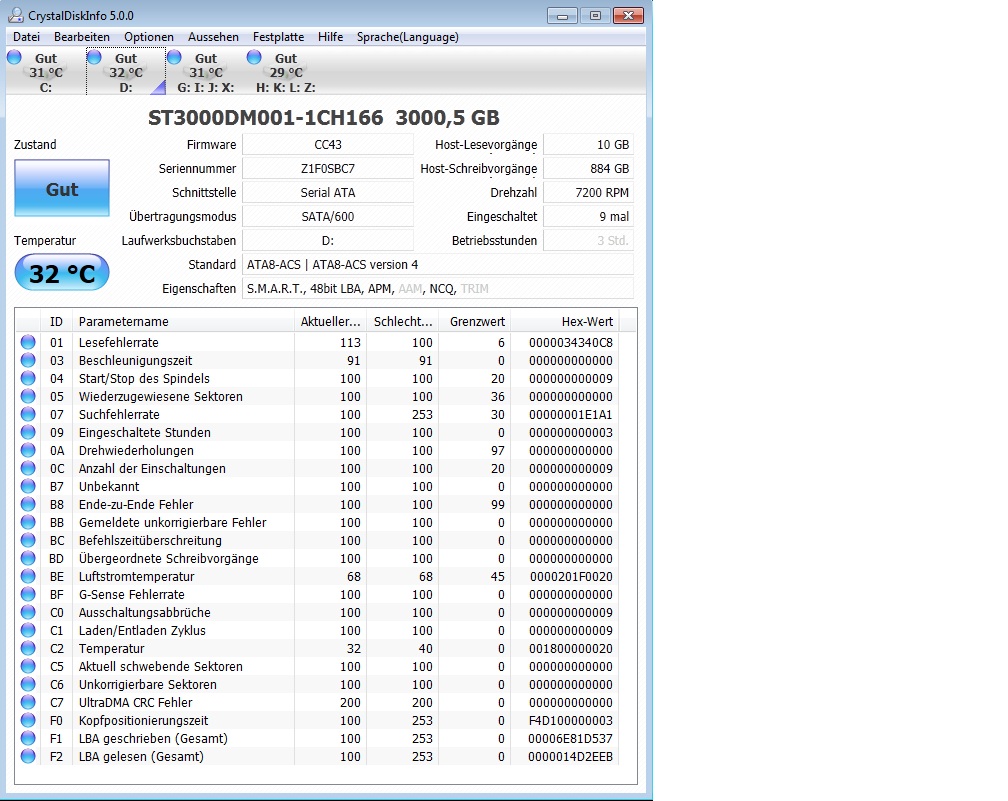The width and height of the screenshot is (1008, 801).
Task: Click the Betriebsstunden value 3 Std.
Action: tap(588, 240)
